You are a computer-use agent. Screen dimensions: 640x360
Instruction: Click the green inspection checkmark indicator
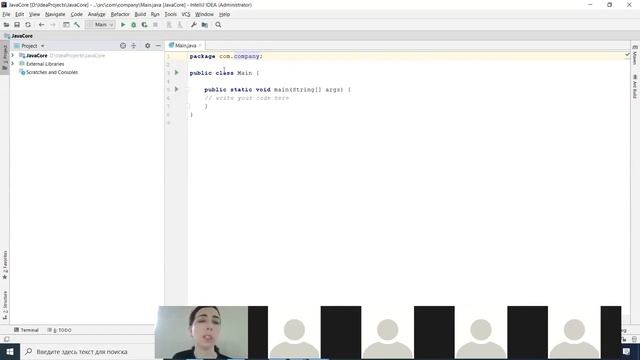[x=627, y=54]
